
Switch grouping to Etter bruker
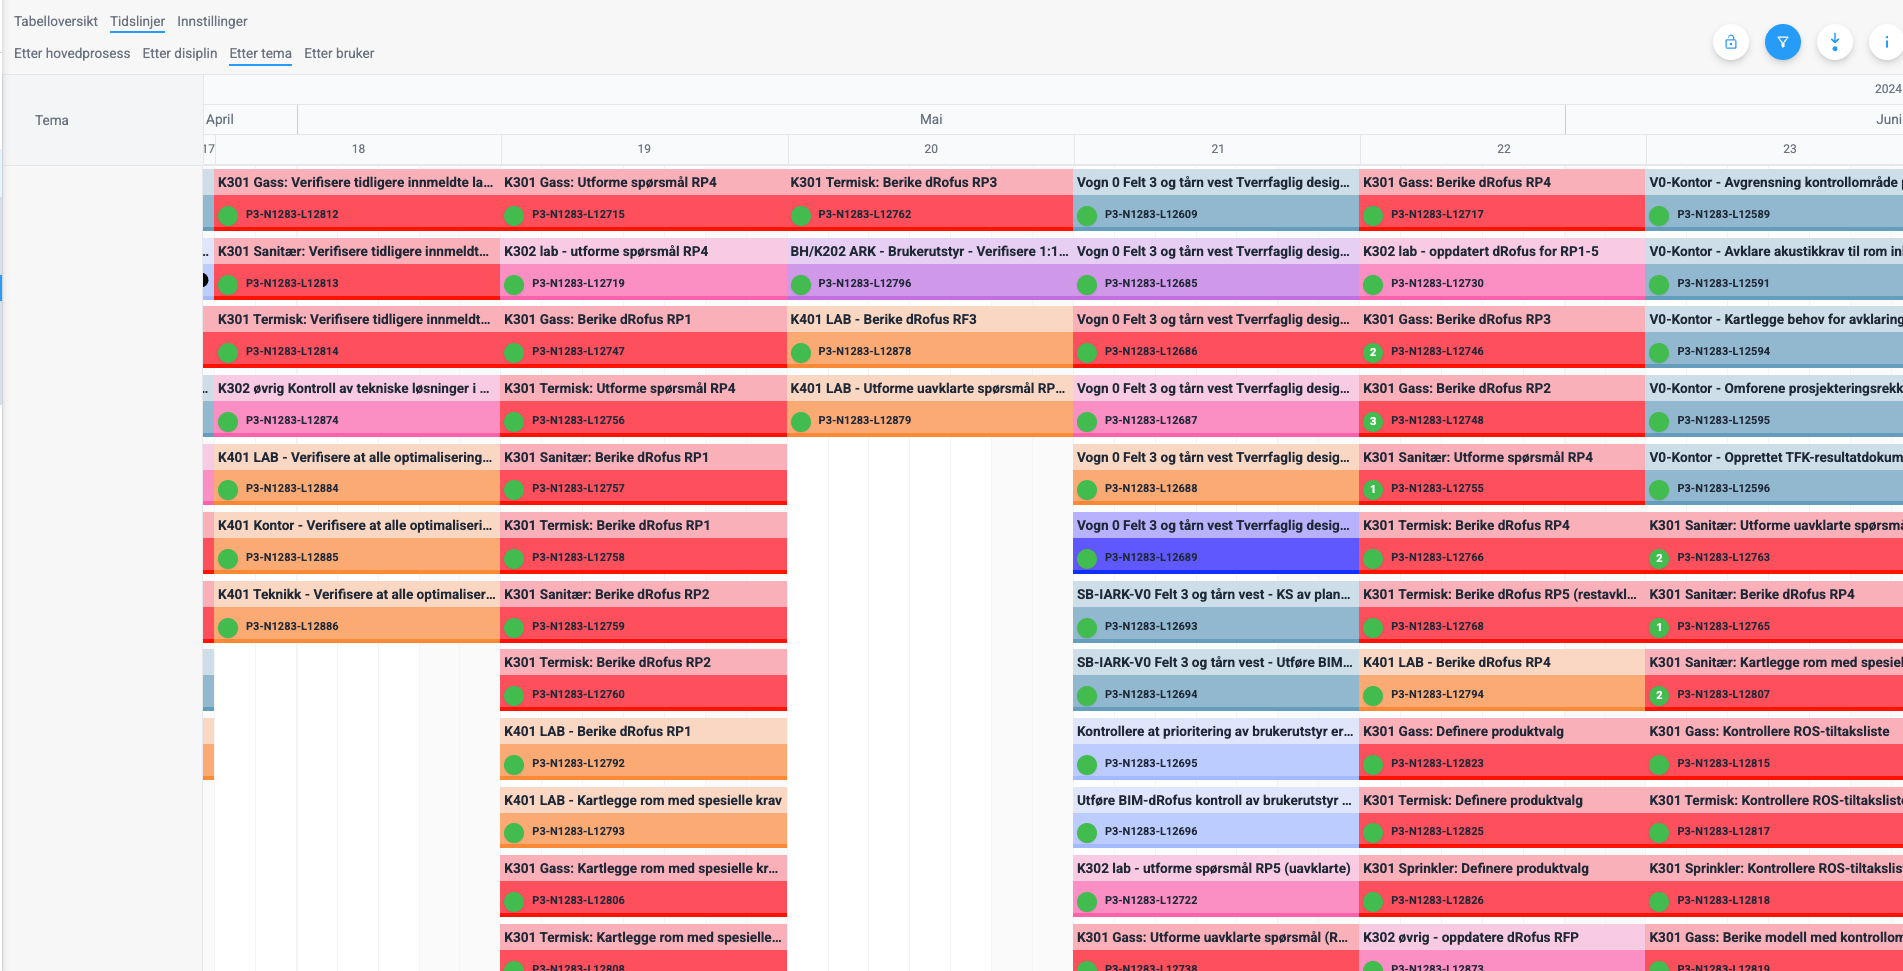[x=339, y=53]
